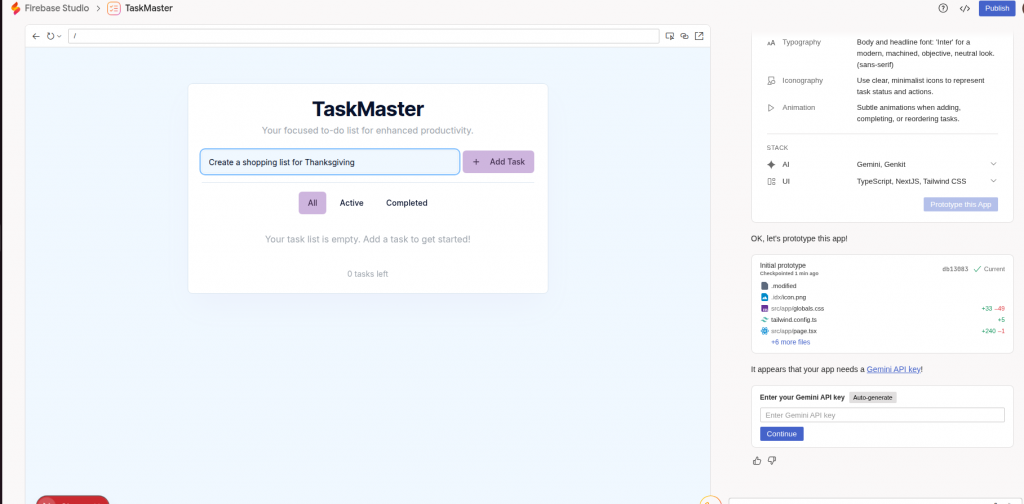Open the Gemini API key link
This screenshot has width=1024, height=504.
coord(893,370)
